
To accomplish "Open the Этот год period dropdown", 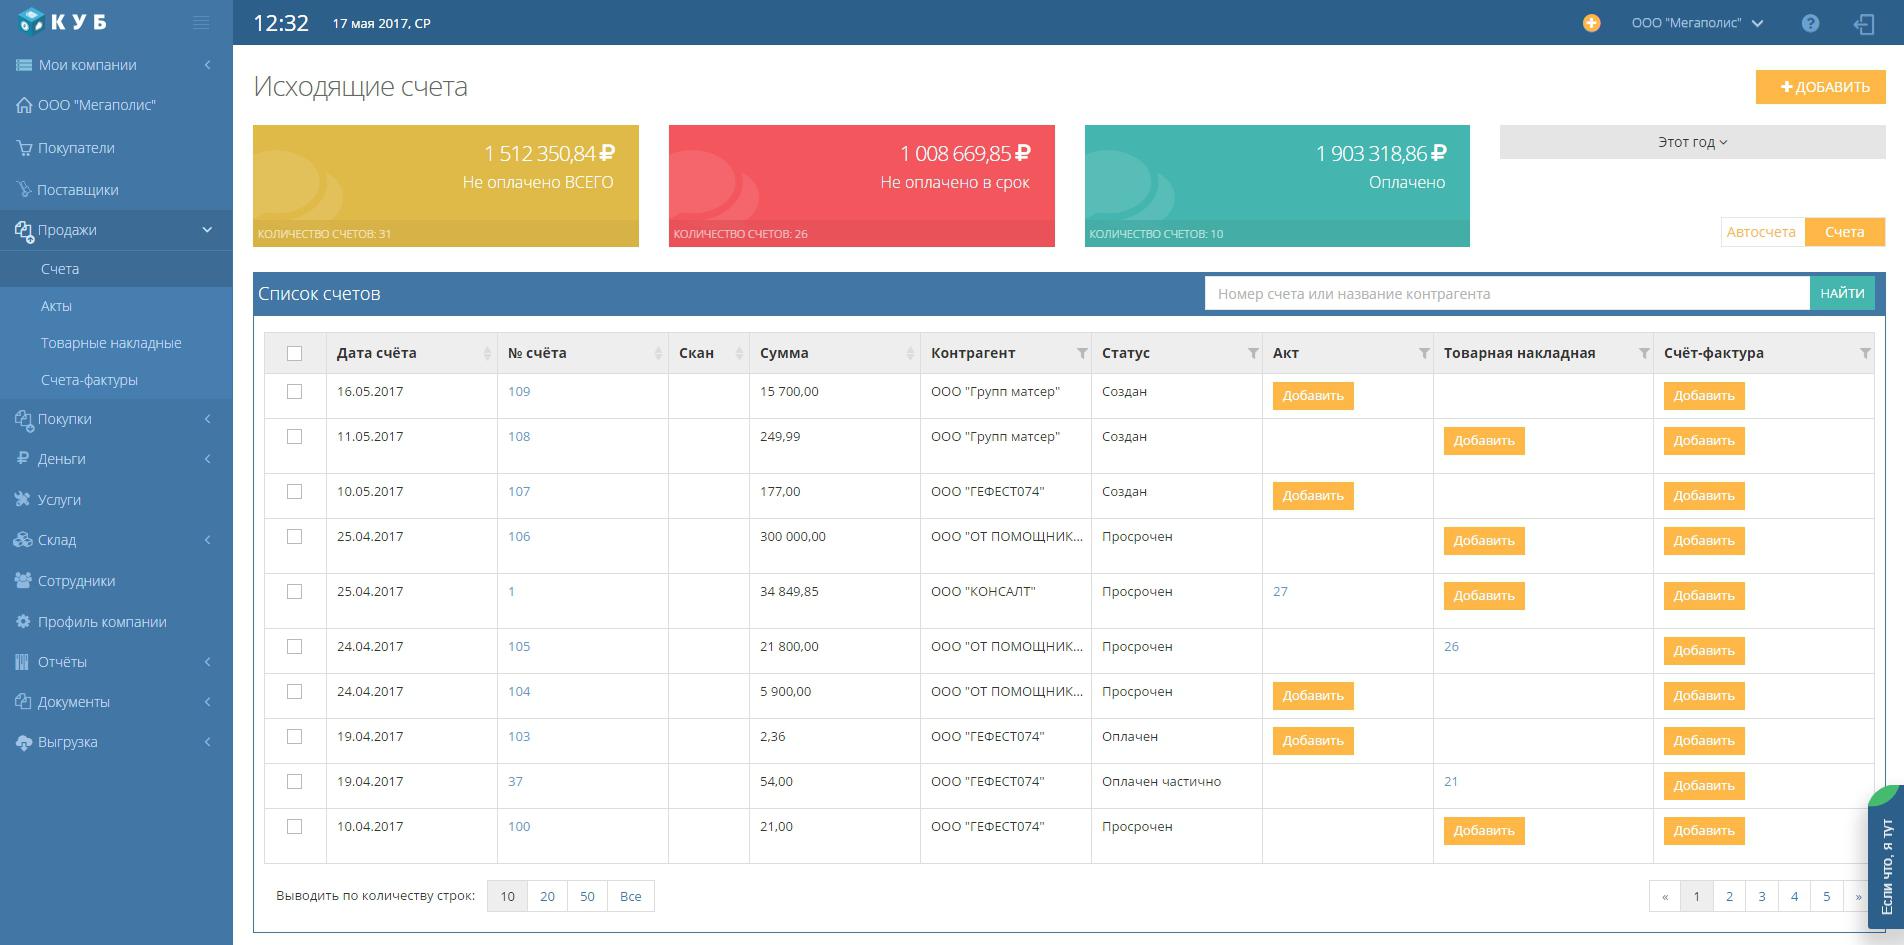I will click(x=1692, y=142).
